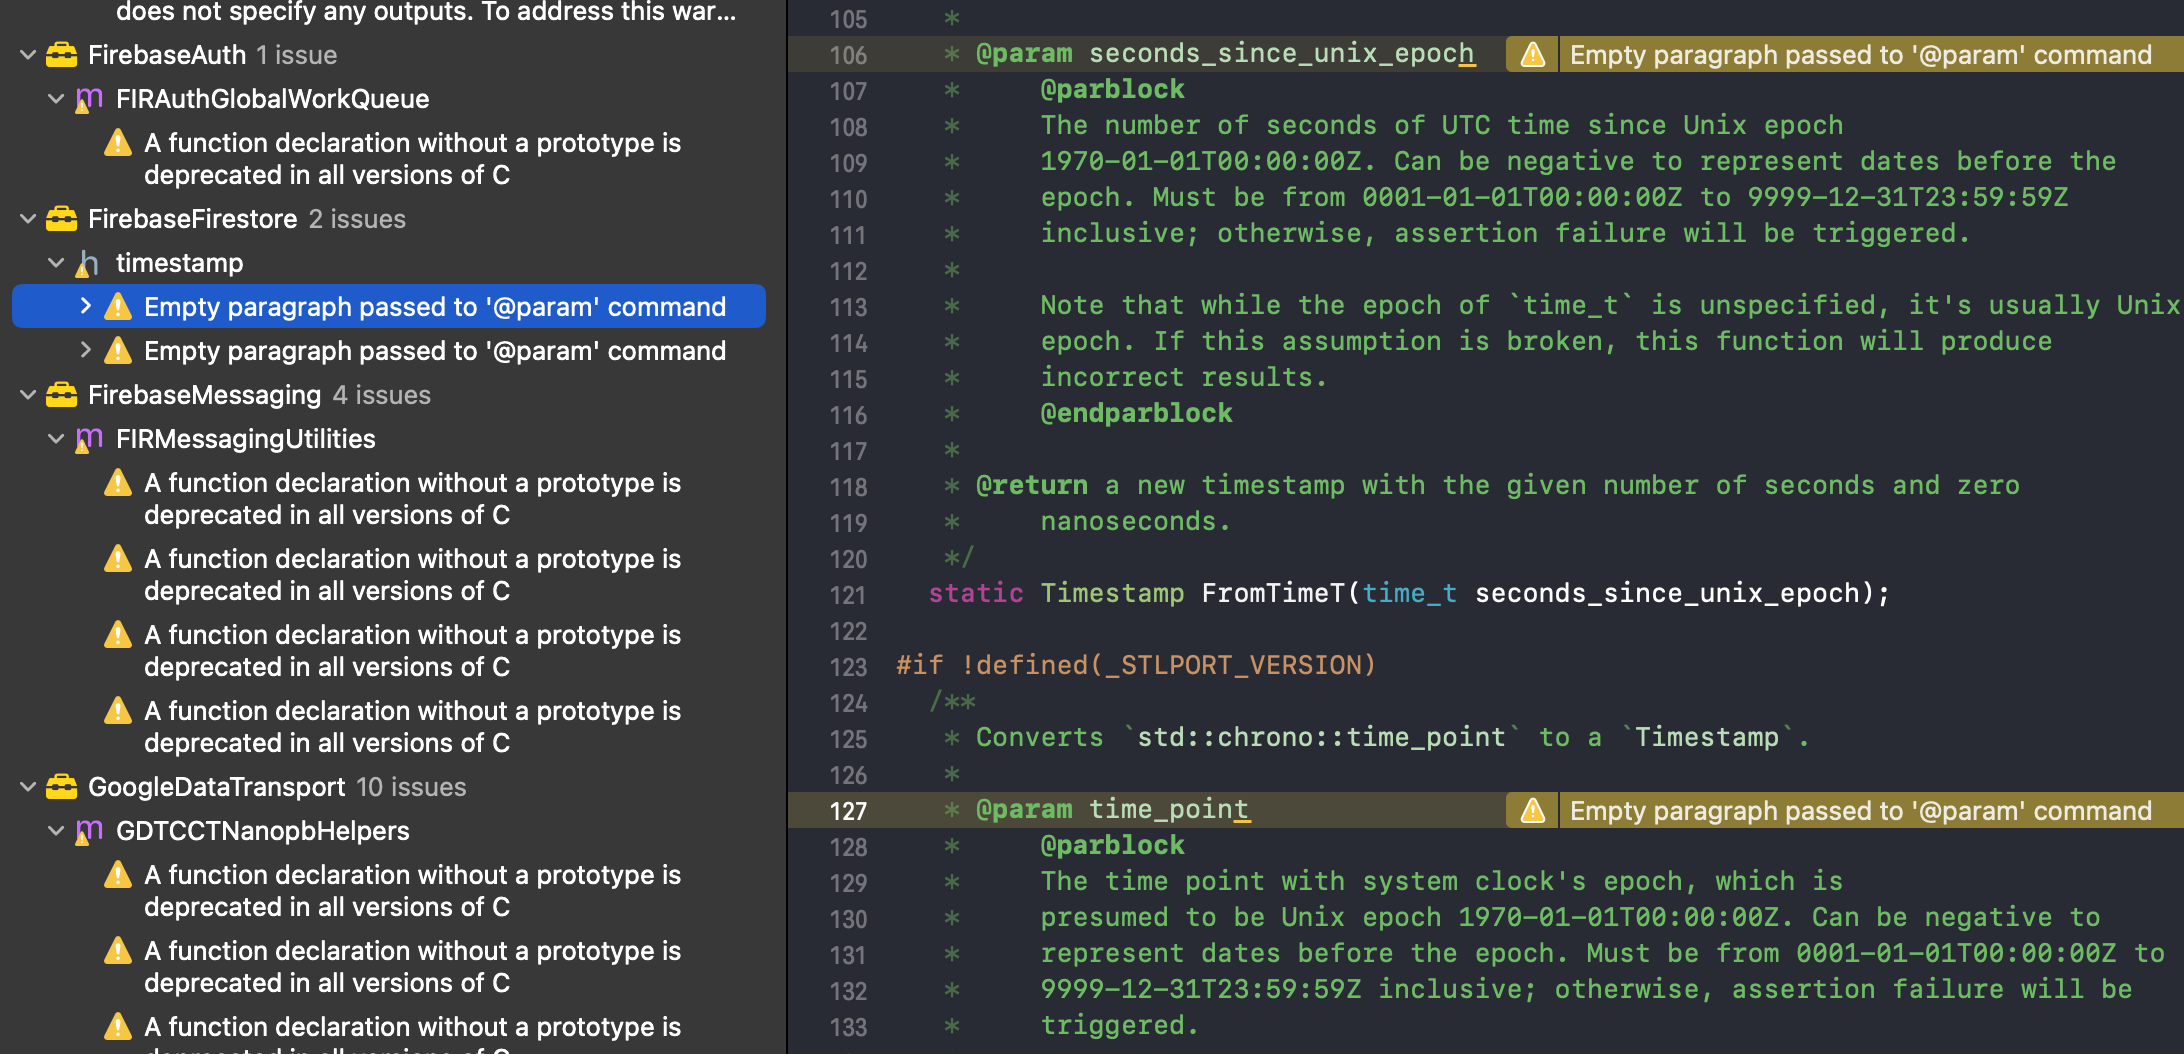Click the line 106 warning message banner

1860,55
